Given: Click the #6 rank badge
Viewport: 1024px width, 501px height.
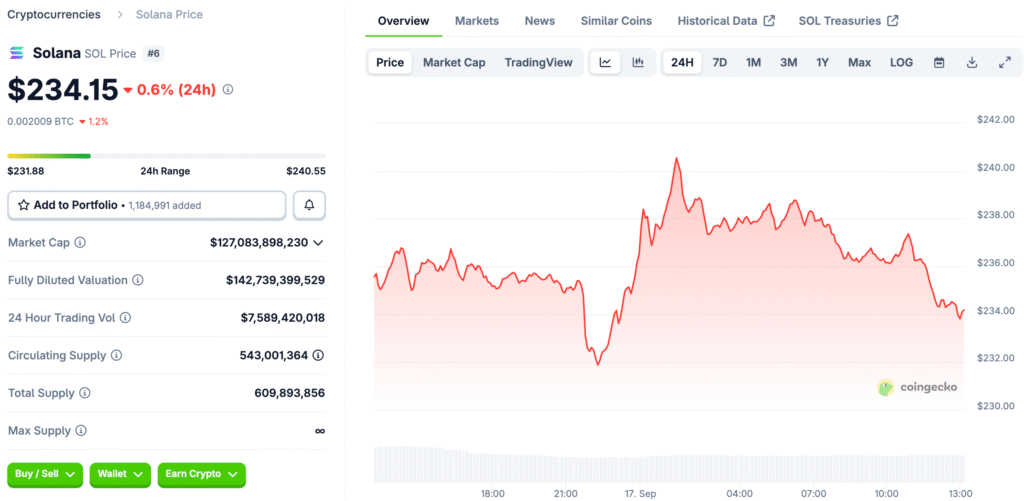Looking at the screenshot, I should (x=153, y=54).
